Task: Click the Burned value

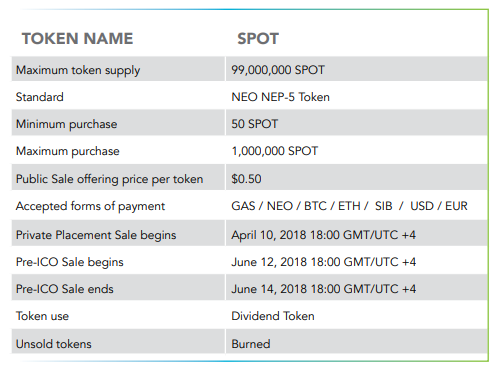Action: (x=251, y=344)
